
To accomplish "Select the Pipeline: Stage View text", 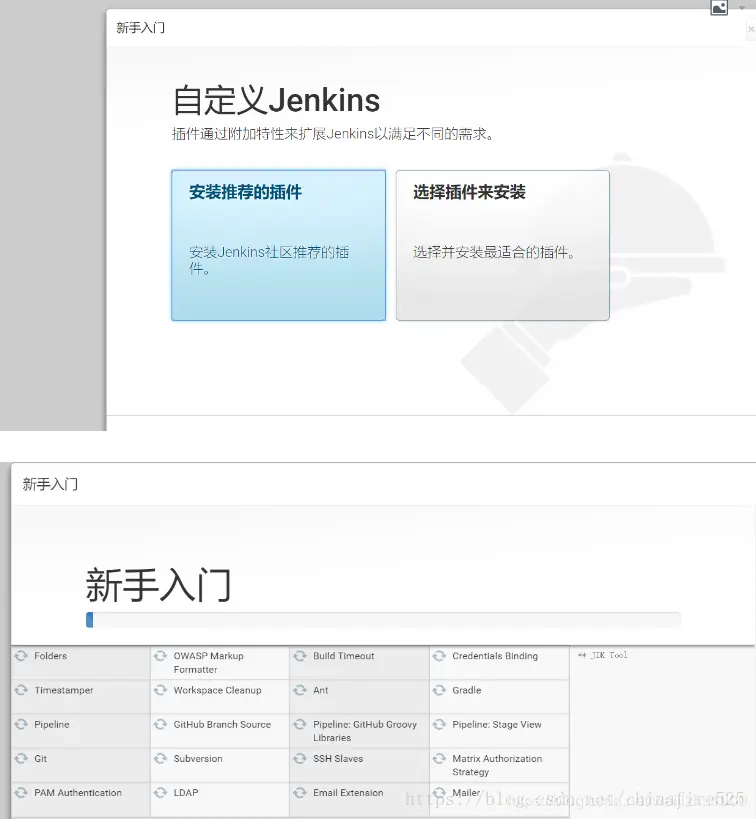I will 497,724.
